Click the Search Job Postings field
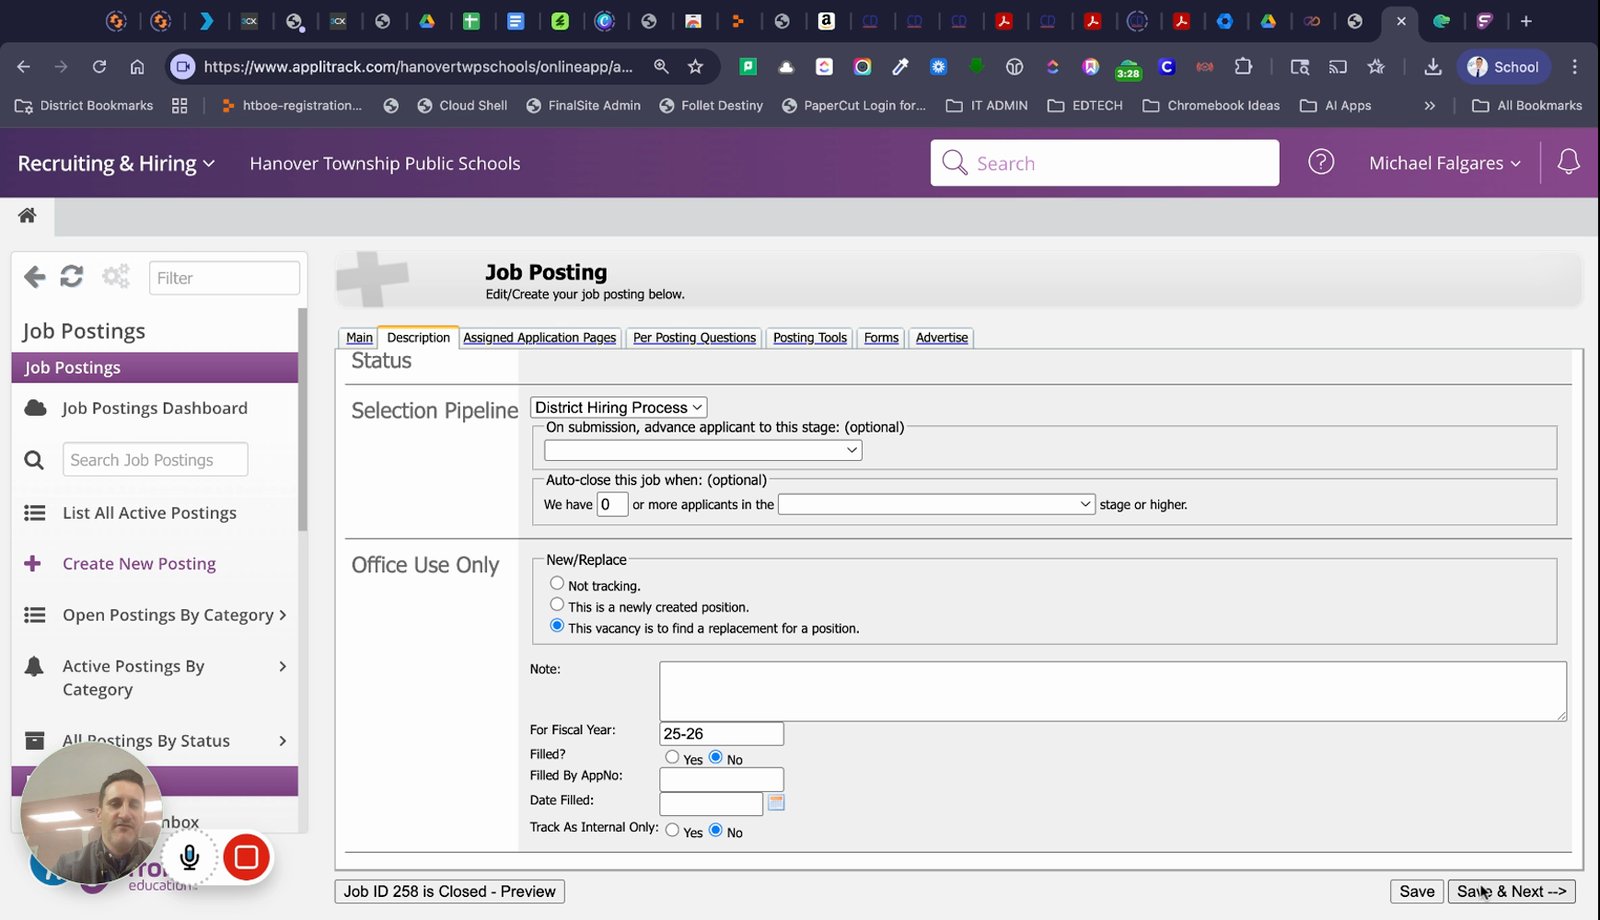The width and height of the screenshot is (1600, 920). [155, 460]
